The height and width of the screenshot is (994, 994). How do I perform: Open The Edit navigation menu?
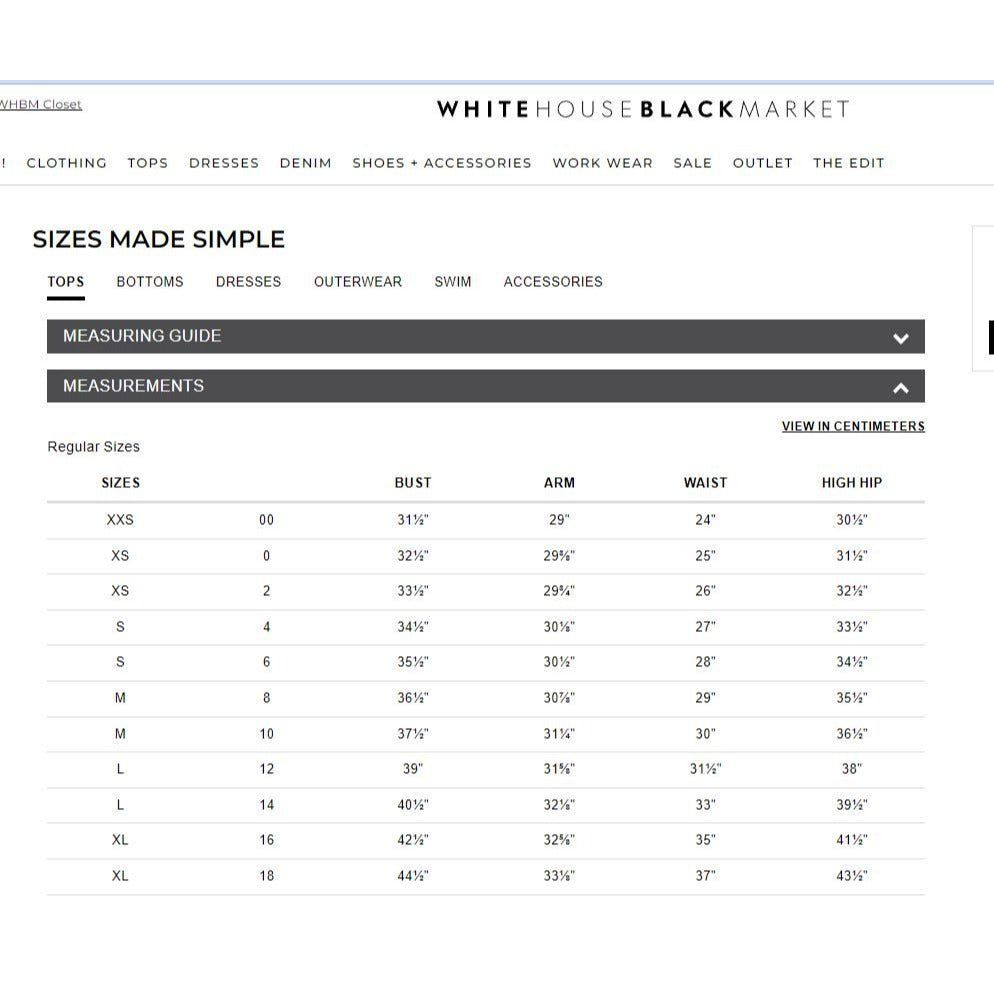click(x=848, y=163)
